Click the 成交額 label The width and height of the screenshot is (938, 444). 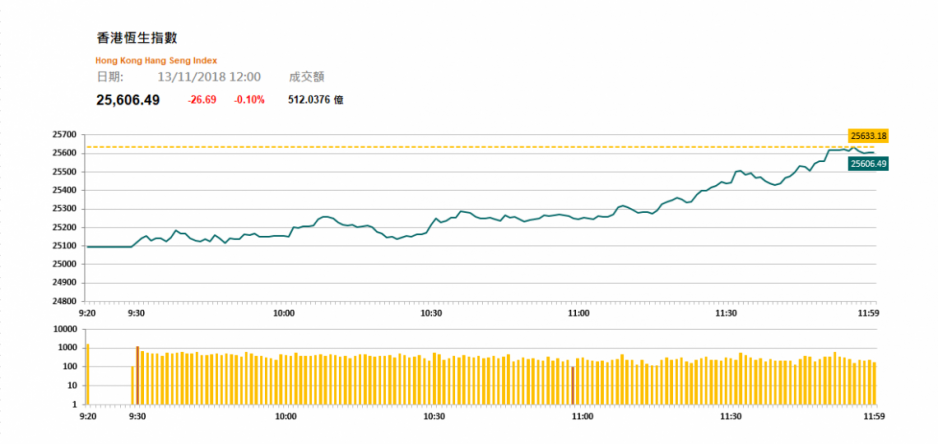click(307, 77)
